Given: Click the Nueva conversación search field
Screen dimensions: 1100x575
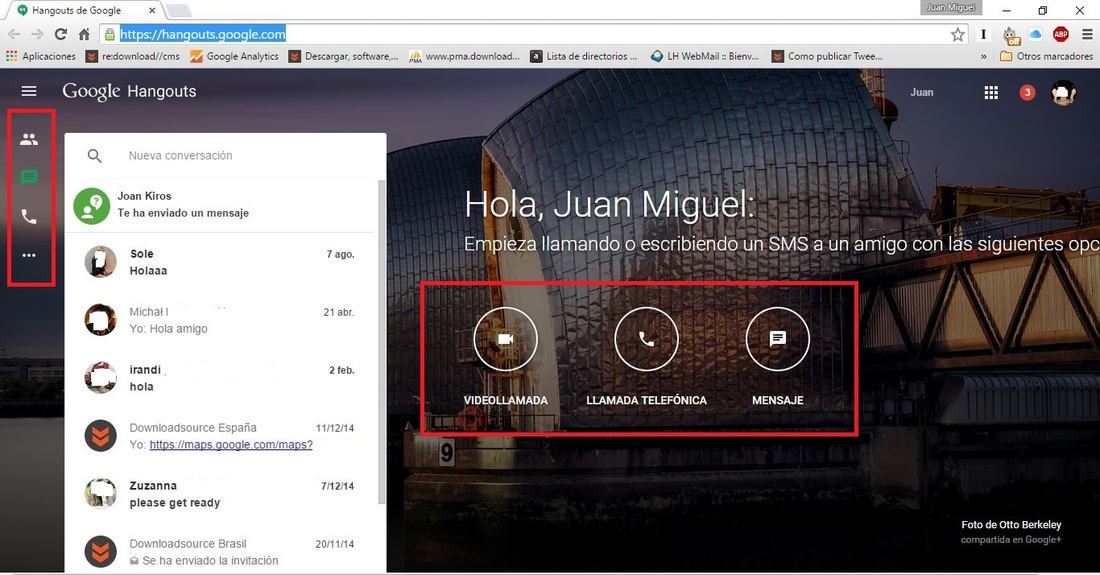Looking at the screenshot, I should tap(224, 156).
